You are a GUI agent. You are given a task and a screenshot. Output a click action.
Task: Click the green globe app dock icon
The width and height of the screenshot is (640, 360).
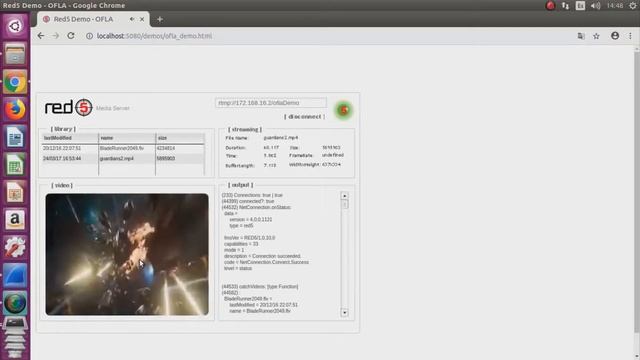pyautogui.click(x=15, y=303)
